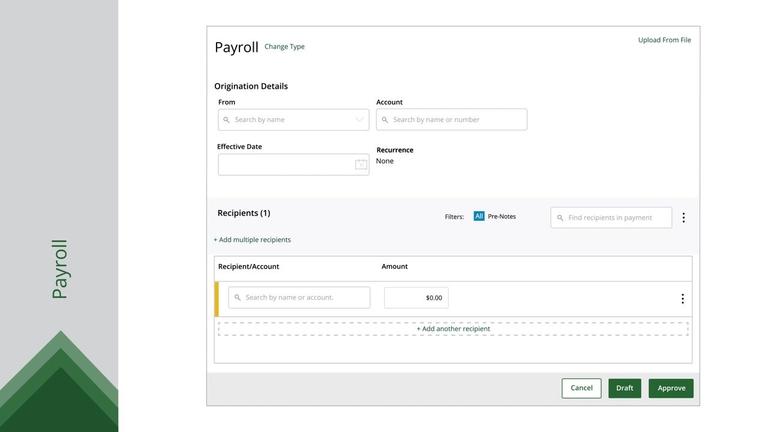Click the search icon in the From field
Screen dimensions: 768x432
[226, 120]
